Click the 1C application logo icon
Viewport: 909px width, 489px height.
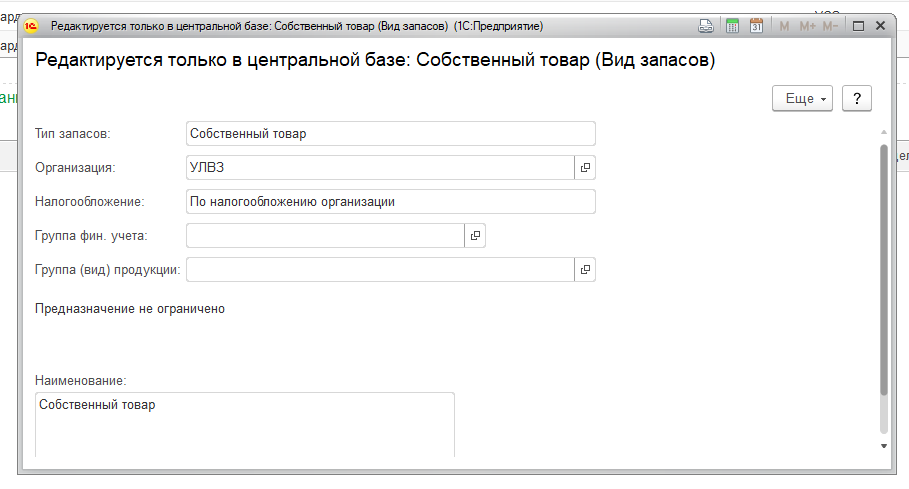31,26
